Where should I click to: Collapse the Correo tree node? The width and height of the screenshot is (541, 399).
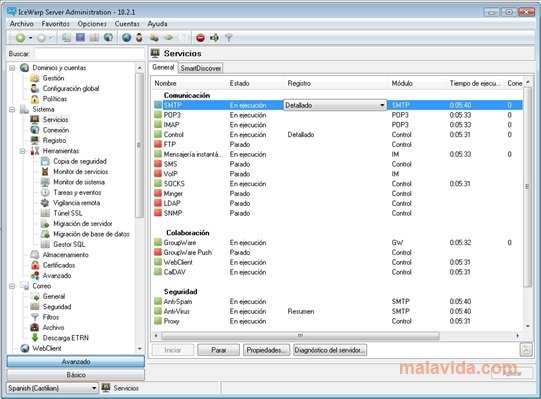[x=12, y=286]
